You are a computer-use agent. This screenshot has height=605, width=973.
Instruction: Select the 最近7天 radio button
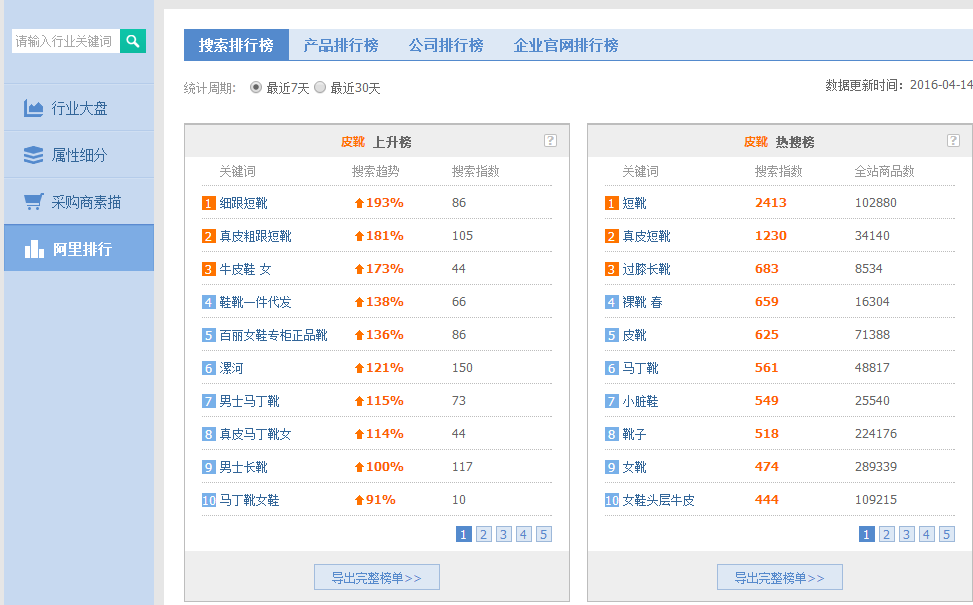tap(256, 88)
